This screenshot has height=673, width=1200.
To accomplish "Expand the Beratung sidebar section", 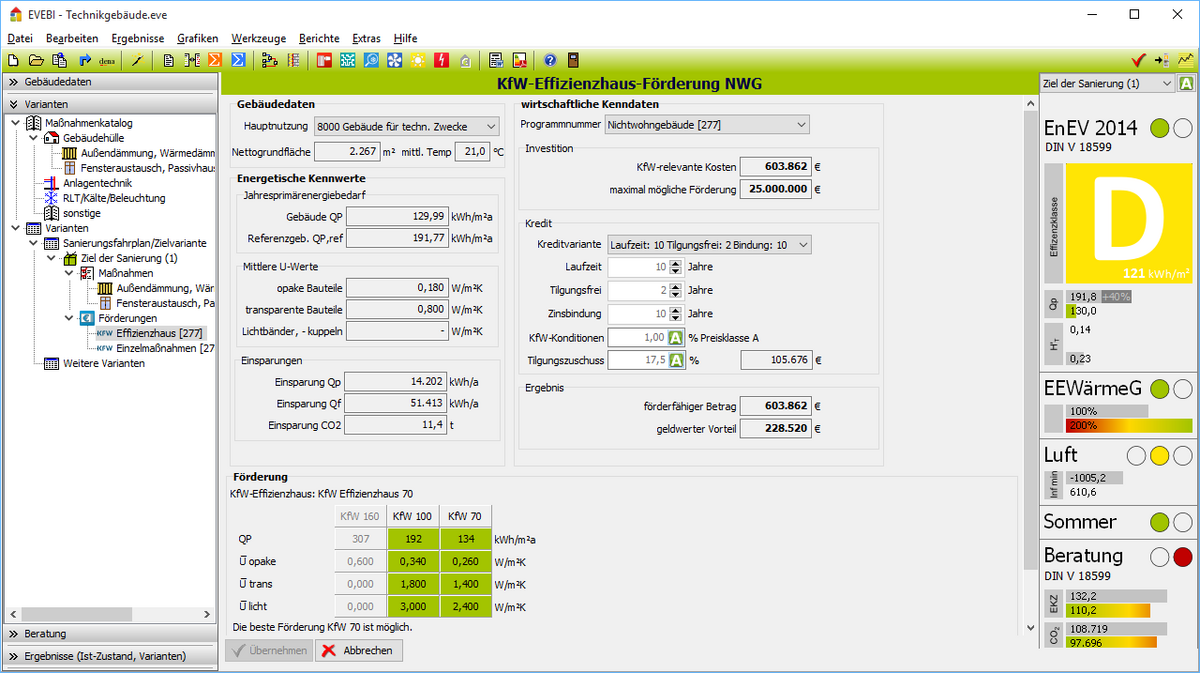I will [110, 633].
